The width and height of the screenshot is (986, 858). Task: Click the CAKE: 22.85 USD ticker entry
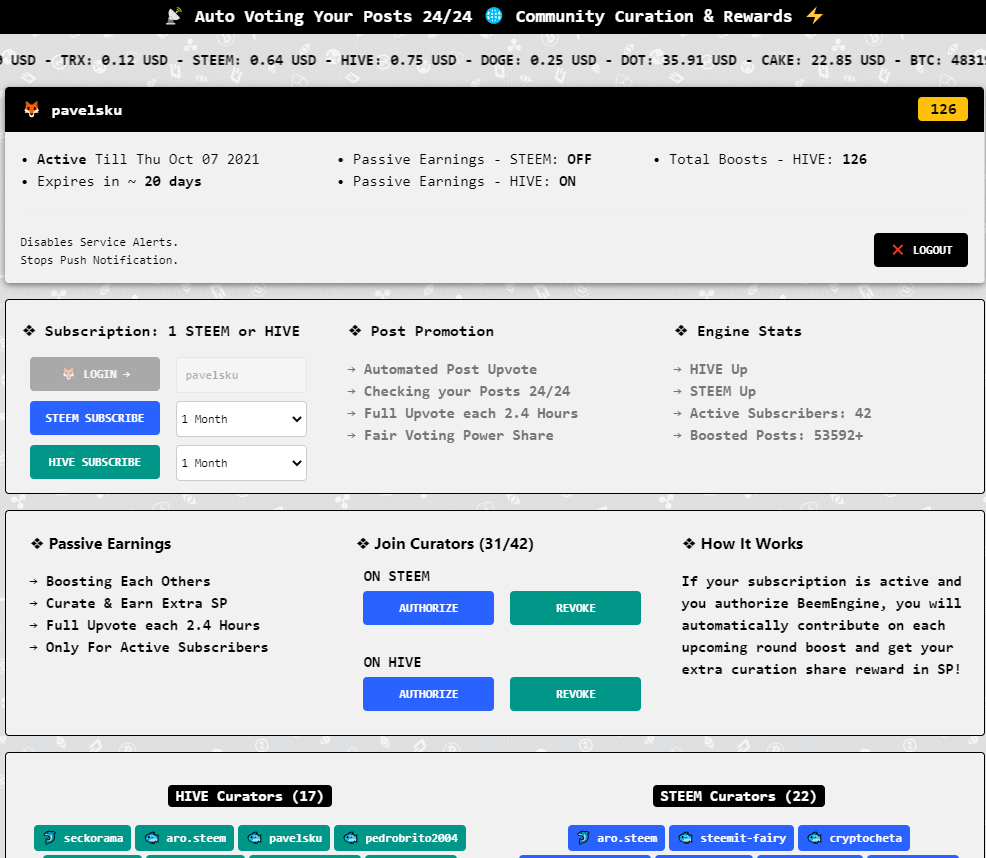click(x=823, y=60)
